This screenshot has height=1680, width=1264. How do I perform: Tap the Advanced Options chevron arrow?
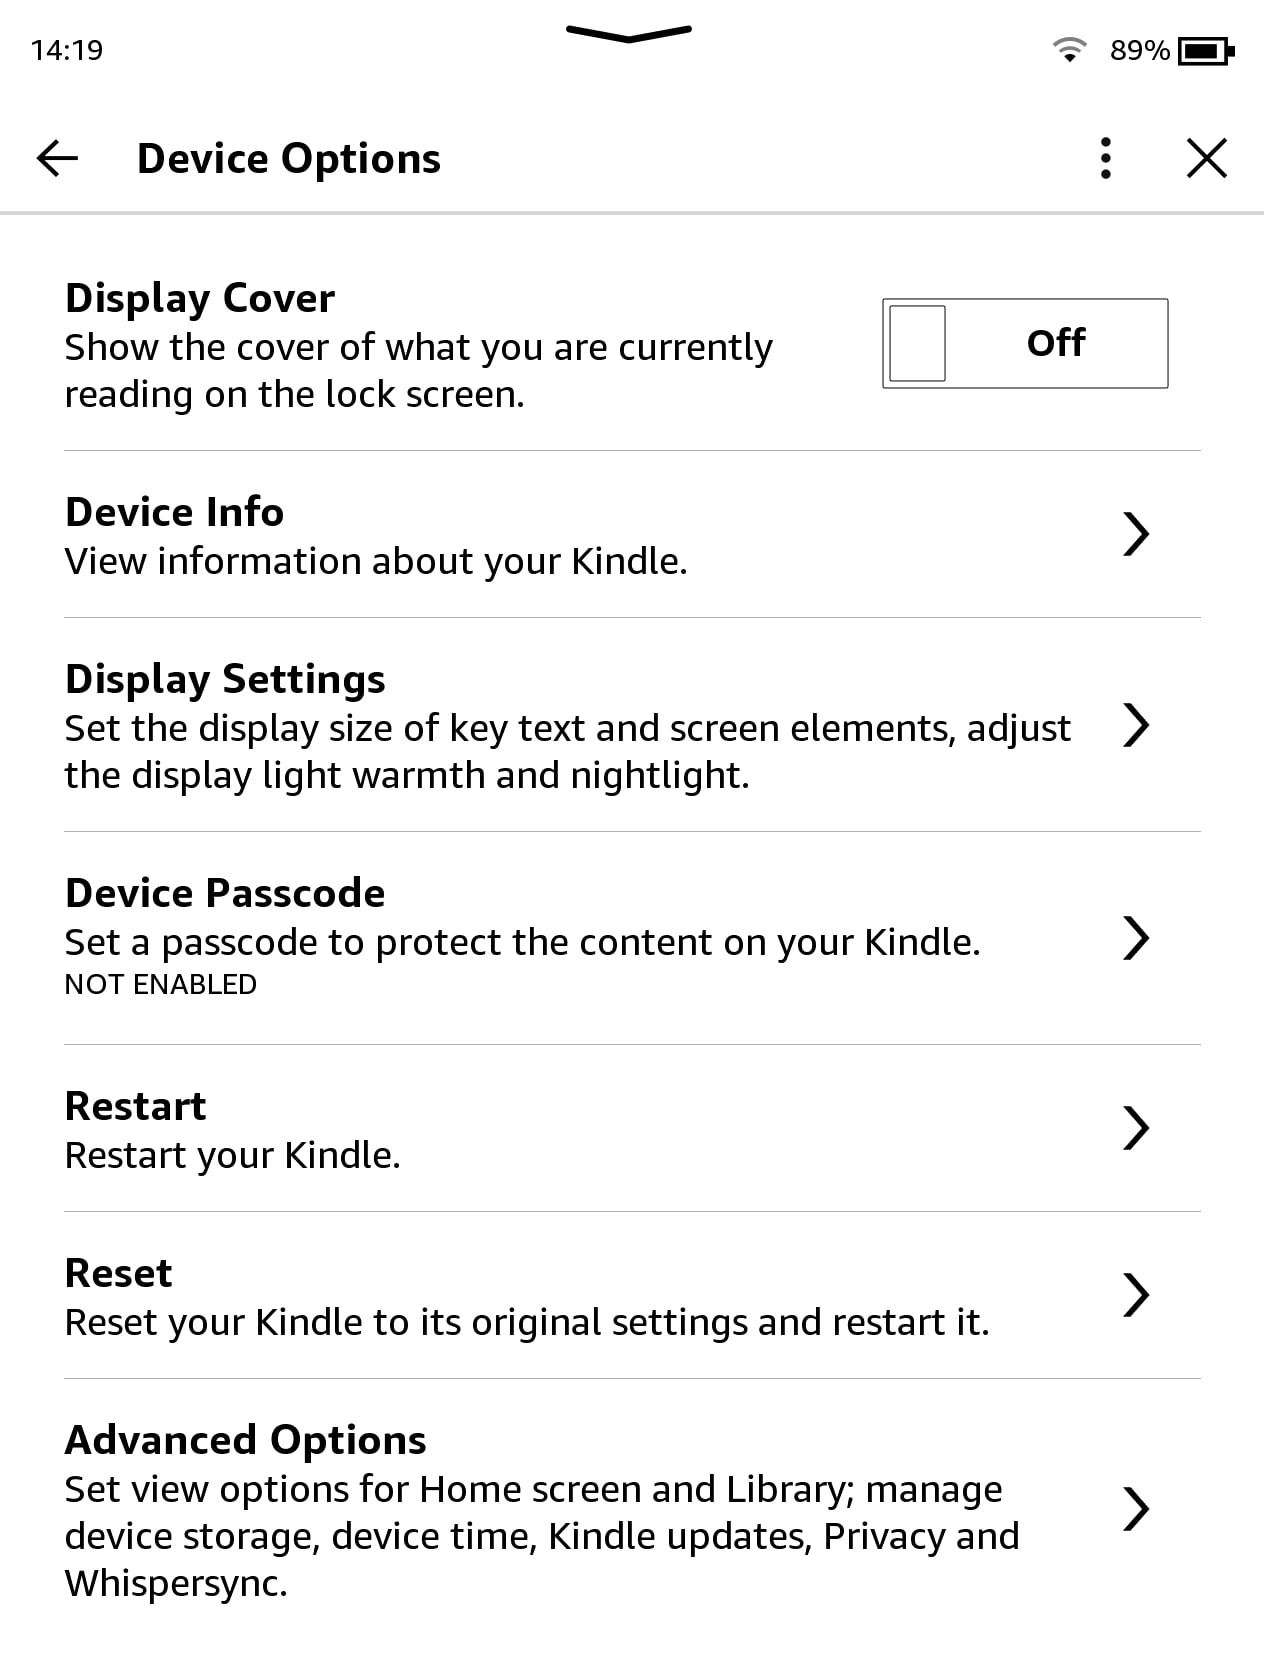point(1135,1509)
